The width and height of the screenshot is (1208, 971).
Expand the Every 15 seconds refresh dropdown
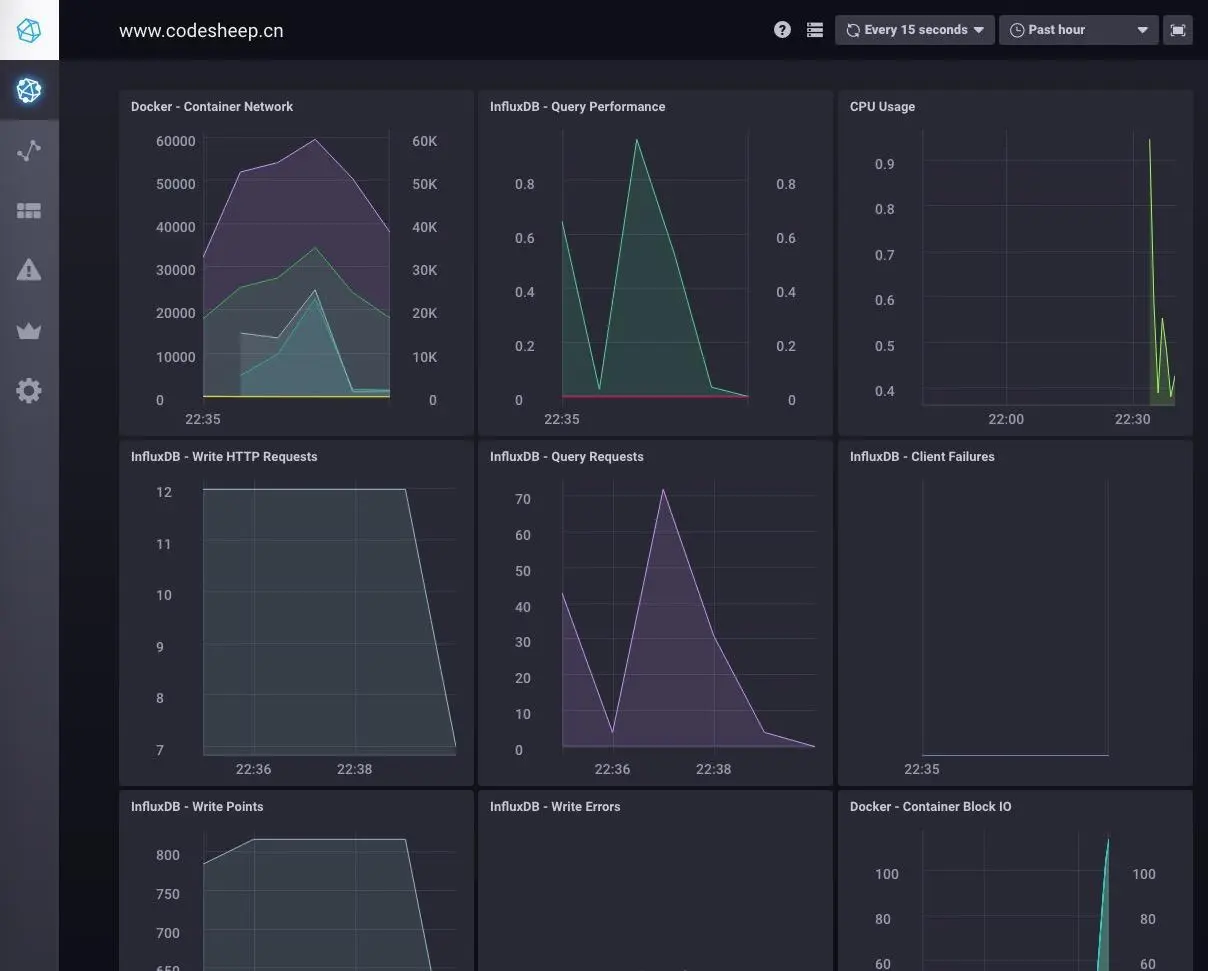(x=915, y=30)
